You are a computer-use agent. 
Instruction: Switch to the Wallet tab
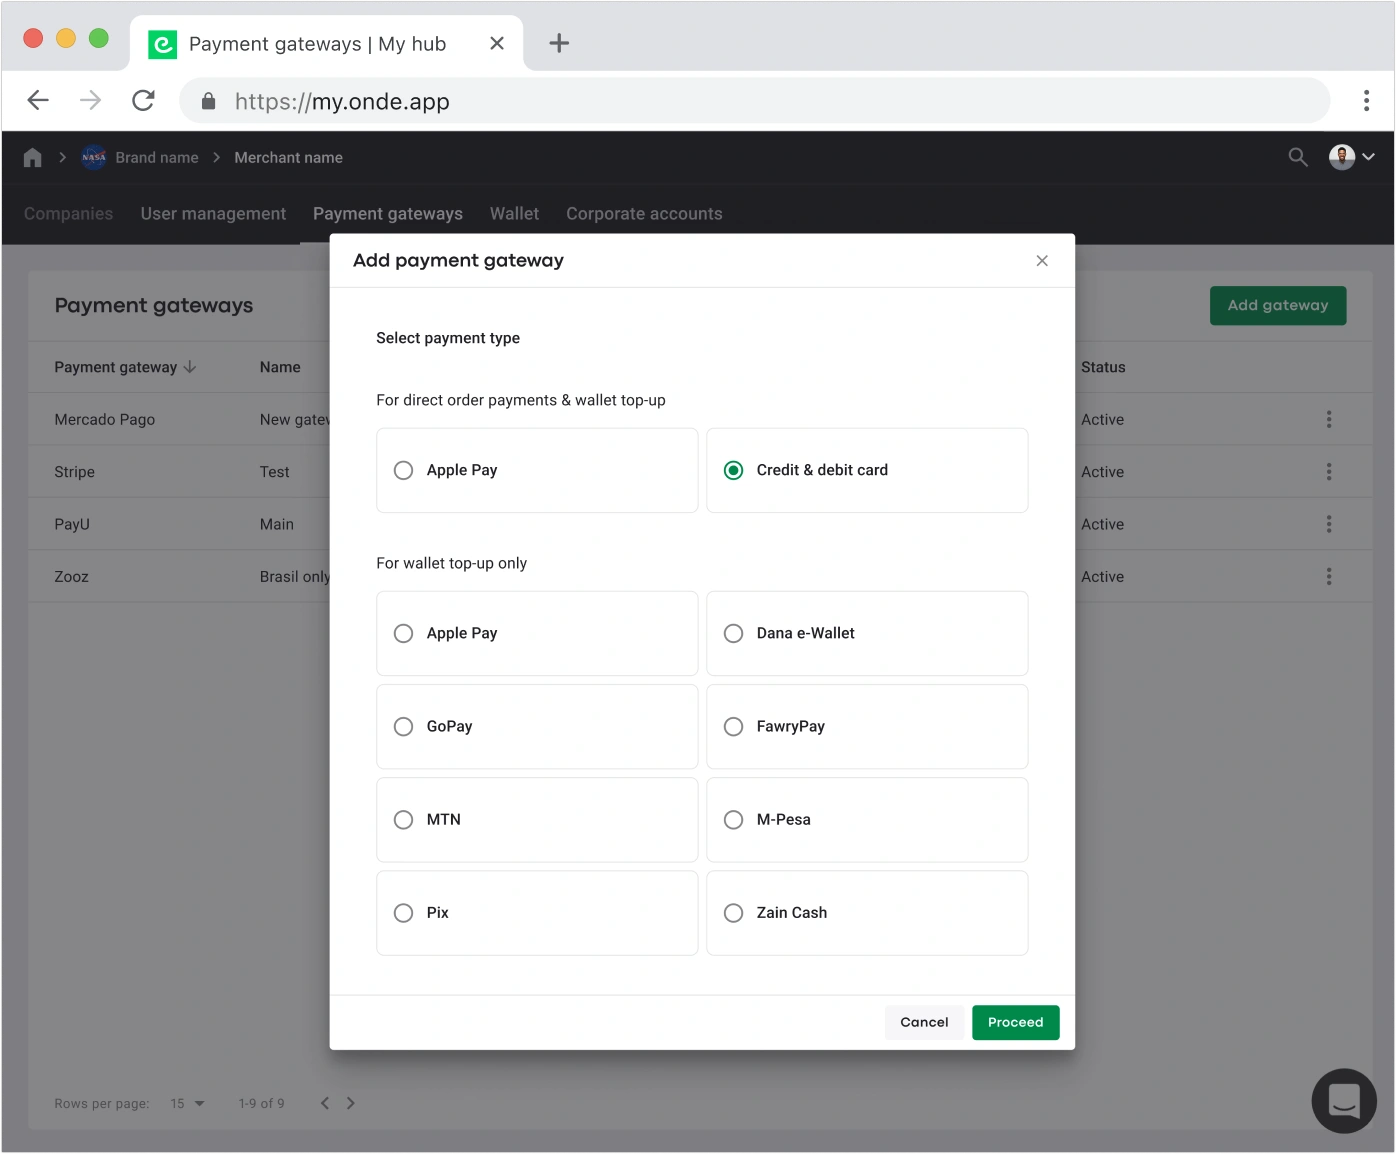(514, 214)
